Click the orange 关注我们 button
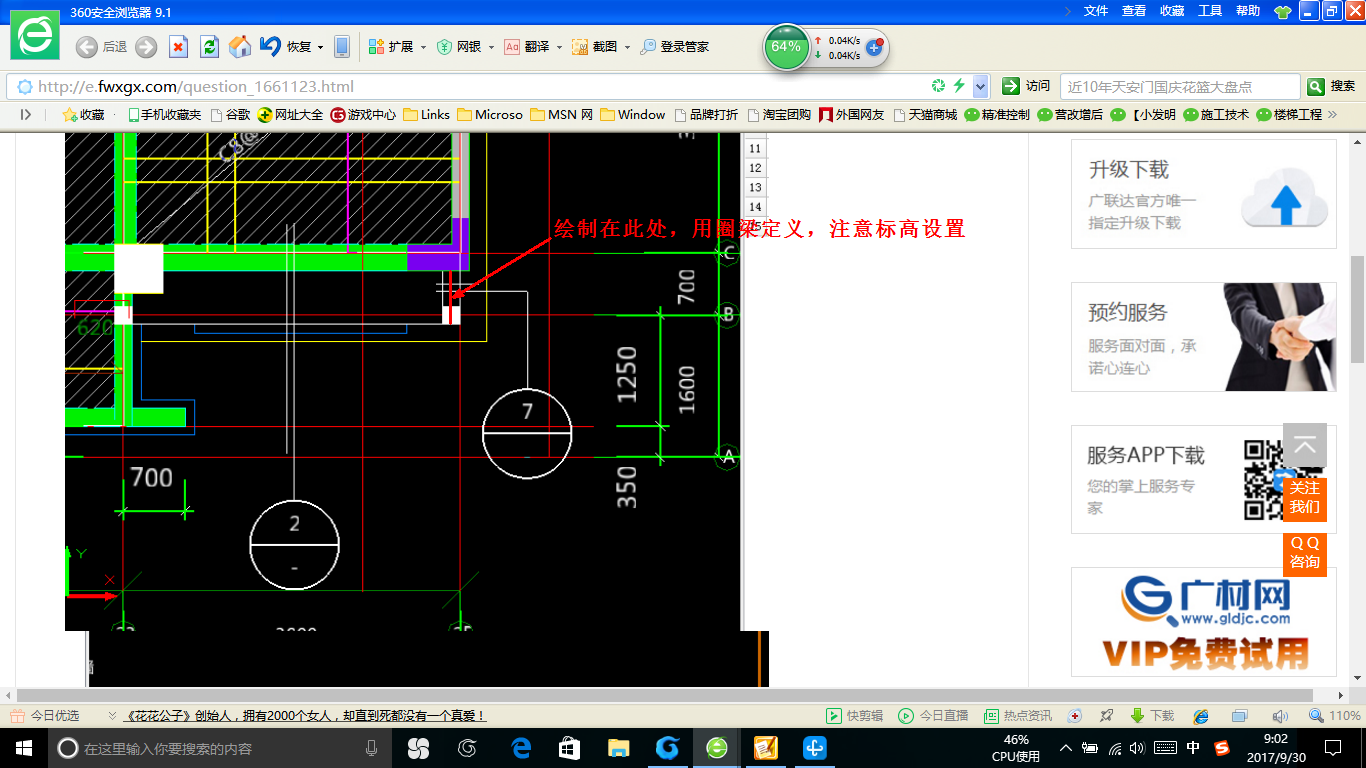This screenshot has height=768, width=1366. pos(1305,497)
